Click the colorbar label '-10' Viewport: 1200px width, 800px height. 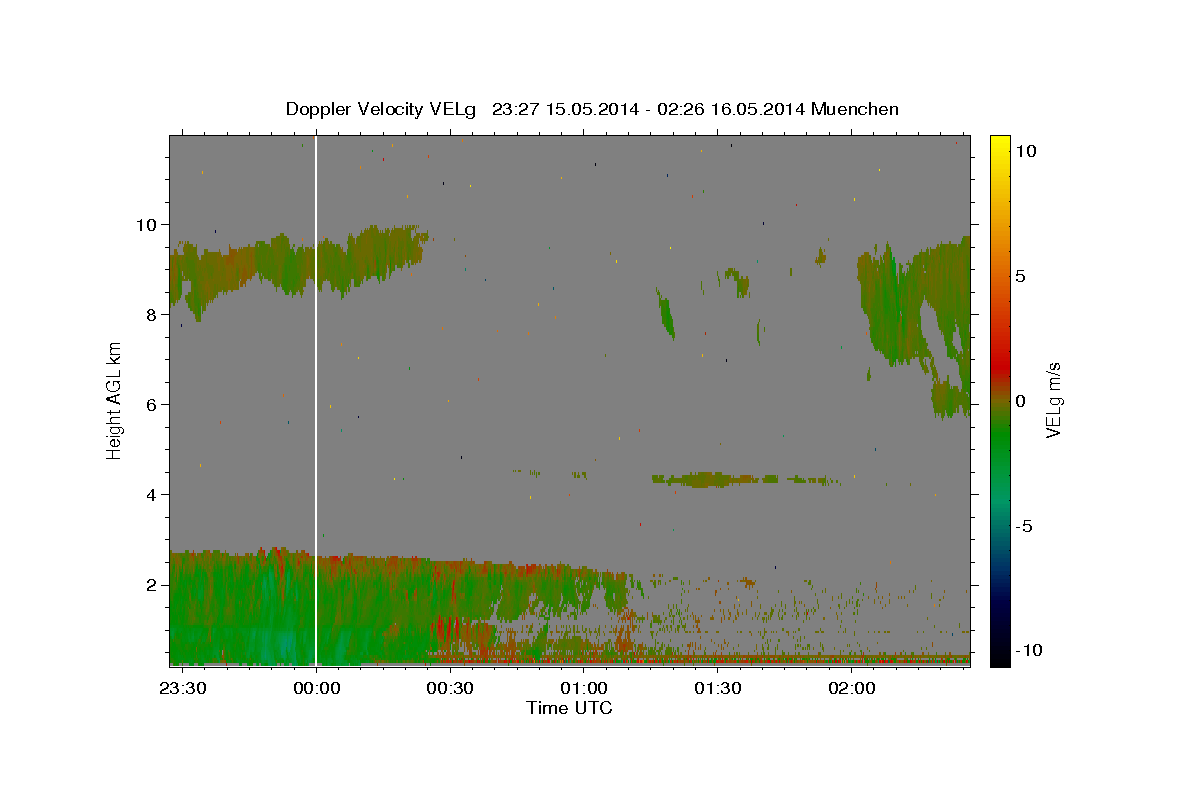pyautogui.click(x=1029, y=651)
